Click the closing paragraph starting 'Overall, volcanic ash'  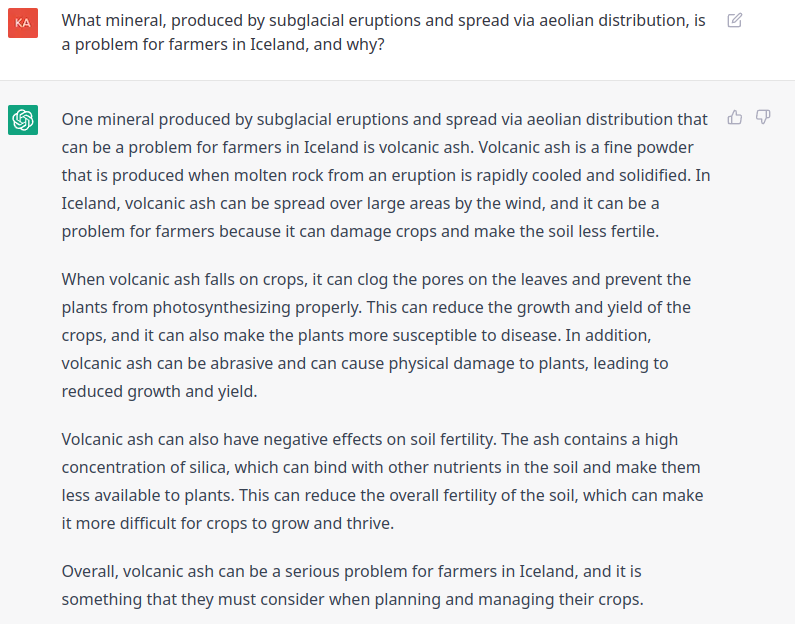tap(352, 585)
